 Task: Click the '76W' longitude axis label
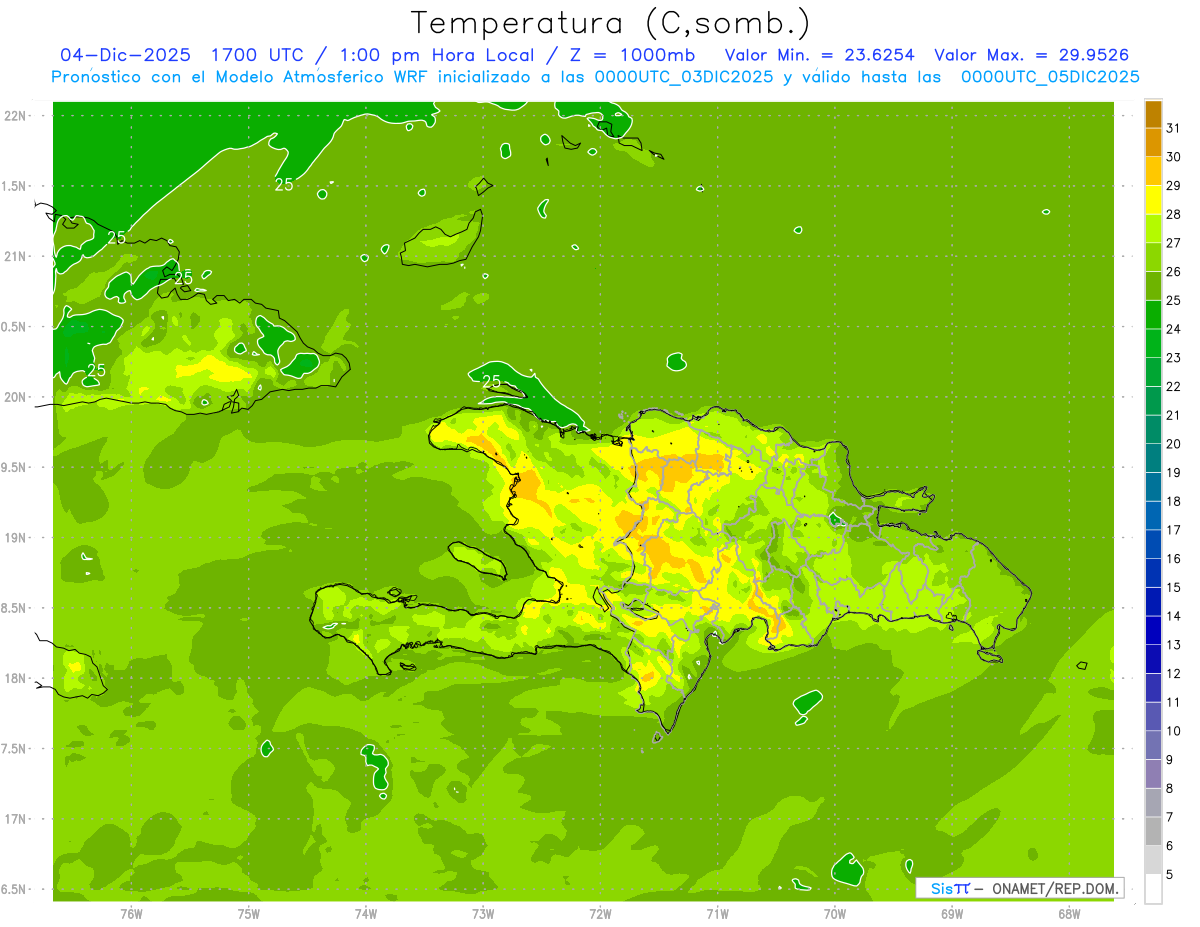pyautogui.click(x=131, y=914)
